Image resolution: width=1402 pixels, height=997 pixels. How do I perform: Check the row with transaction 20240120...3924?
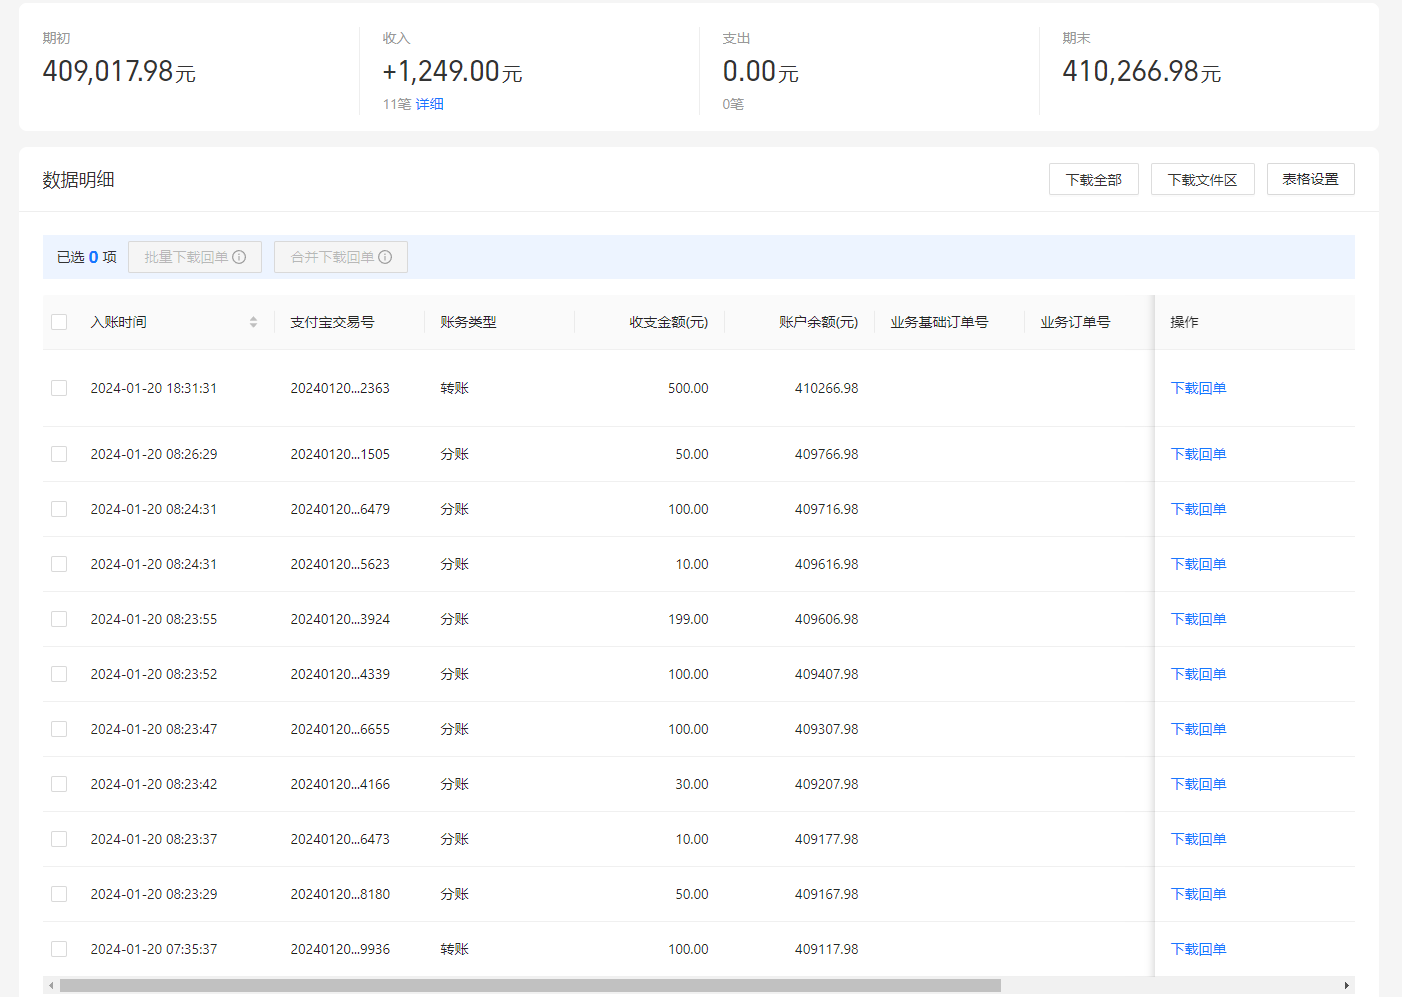[x=59, y=619]
